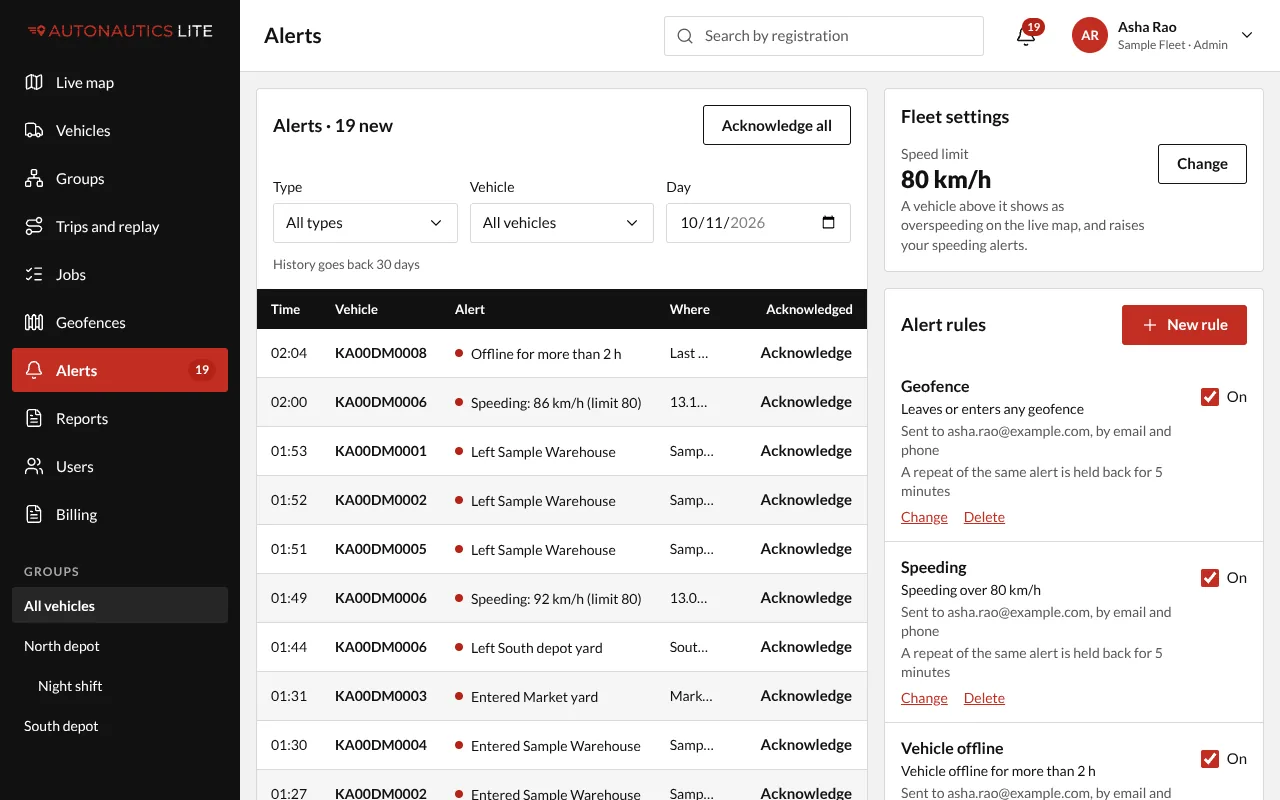Click the Autonautics Lite logo

click(120, 31)
